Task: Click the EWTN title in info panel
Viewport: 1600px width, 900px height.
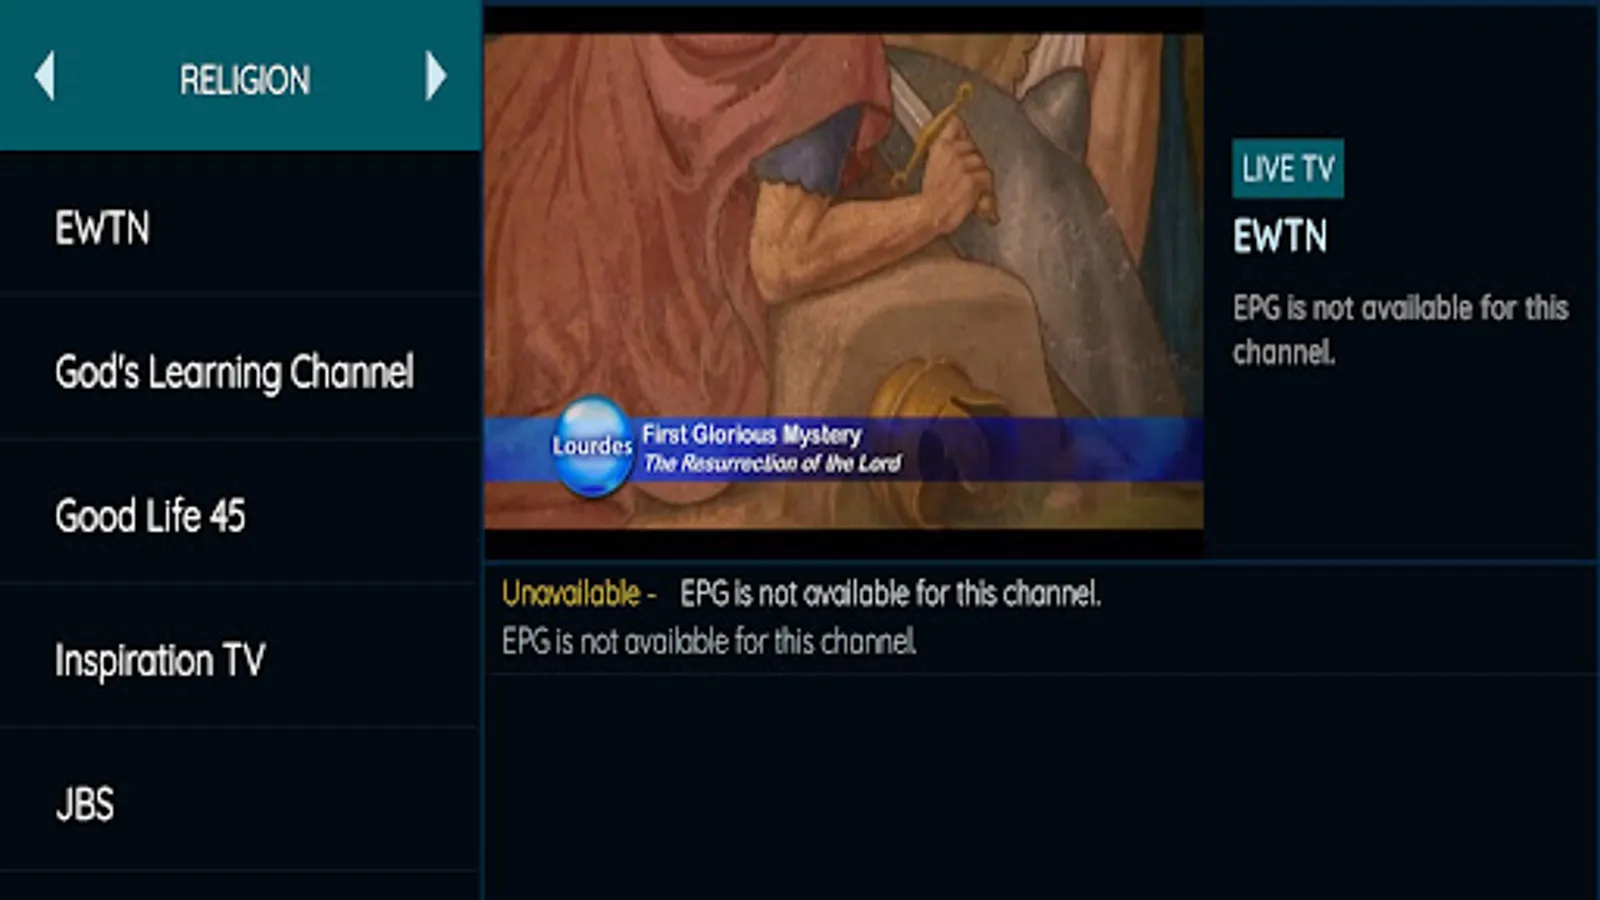Action: click(x=1280, y=237)
